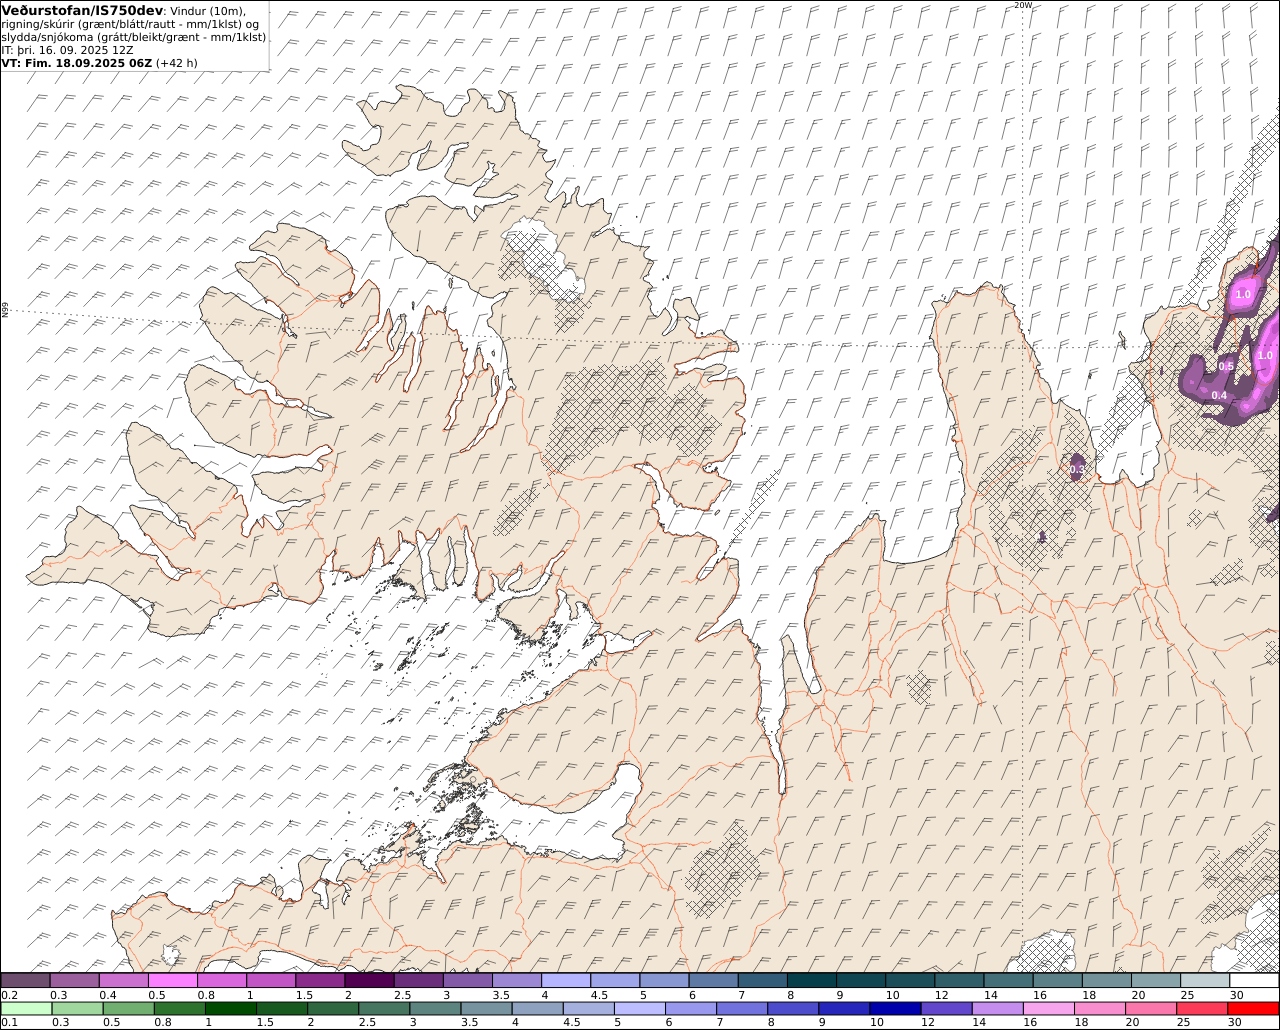Click lower legend value label '9'
The image size is (1280, 1030).
click(822, 1022)
